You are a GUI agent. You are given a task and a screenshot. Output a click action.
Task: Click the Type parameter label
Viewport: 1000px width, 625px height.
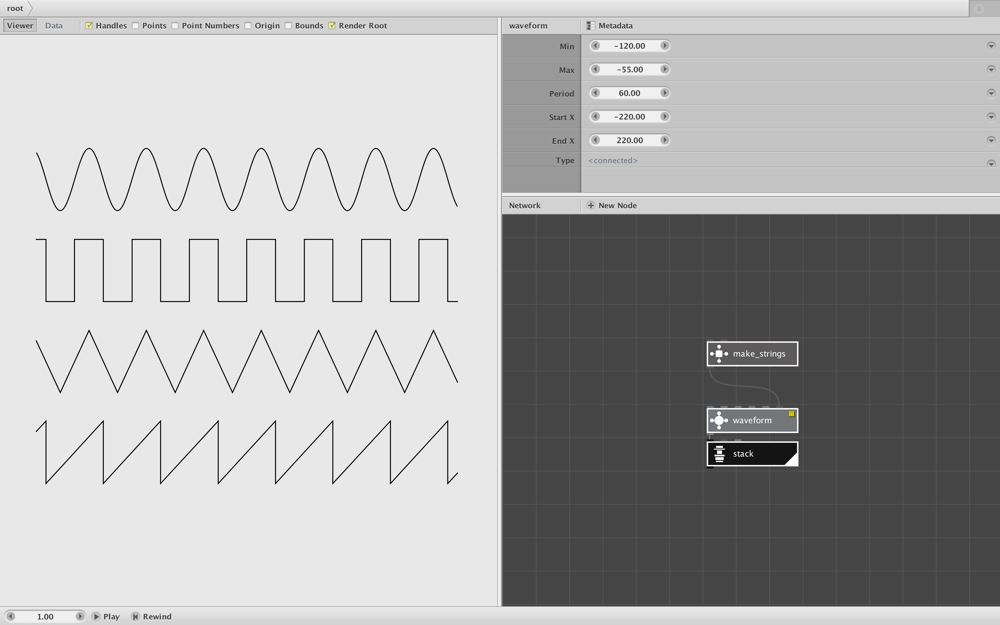[564, 161]
